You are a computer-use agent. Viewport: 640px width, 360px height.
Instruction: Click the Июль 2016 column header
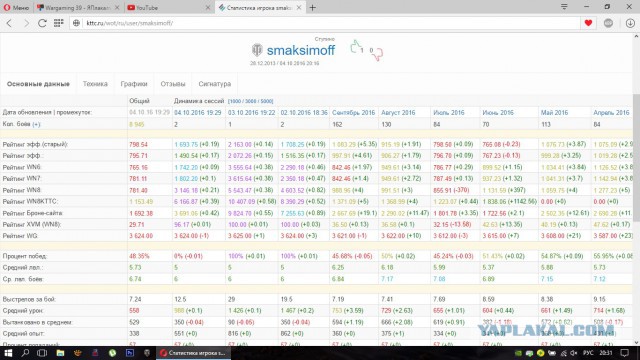(449, 113)
